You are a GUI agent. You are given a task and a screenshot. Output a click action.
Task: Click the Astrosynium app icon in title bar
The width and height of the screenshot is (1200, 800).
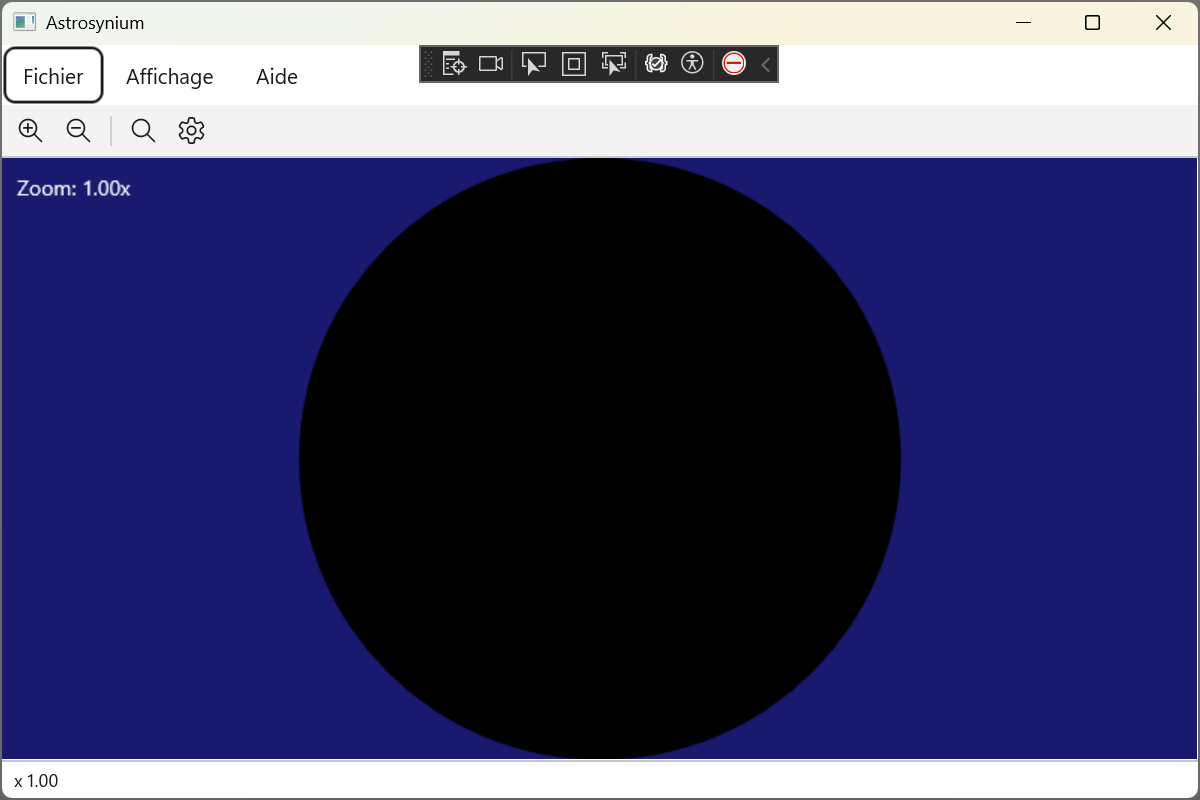click(25, 22)
